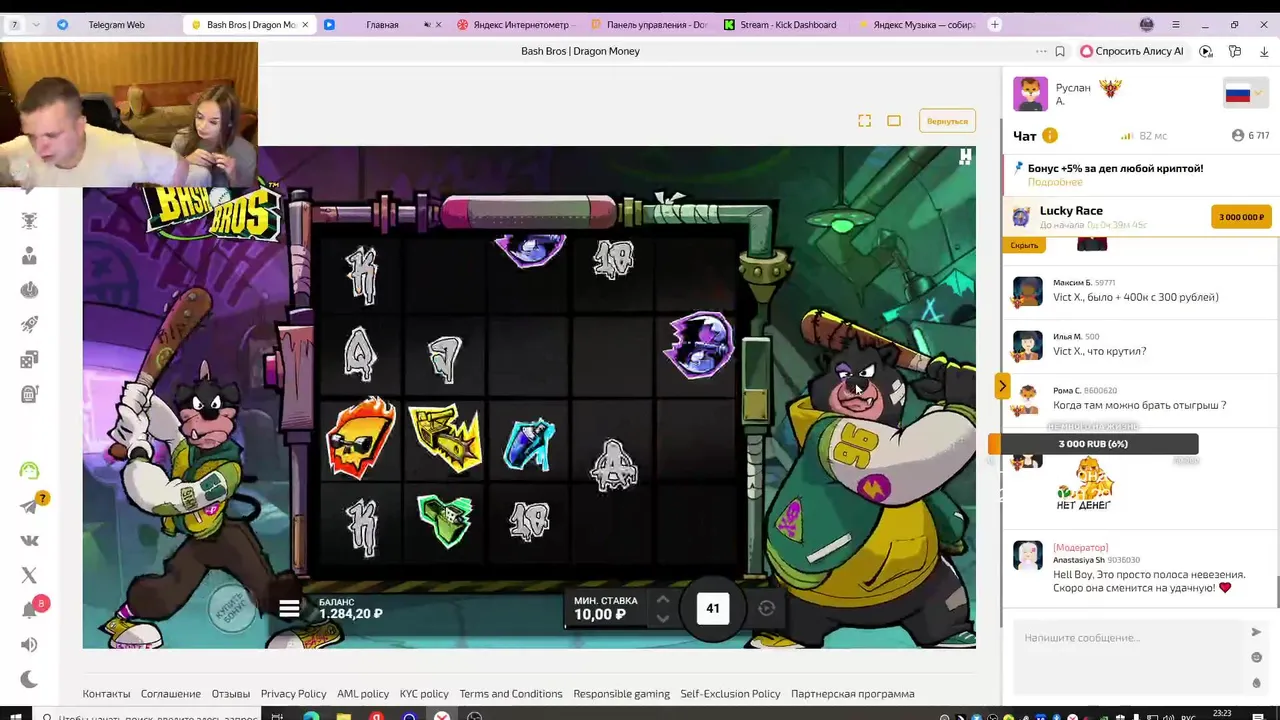This screenshot has width=1280, height=720.
Task: Open browser downloads icon
Action: [1264, 51]
